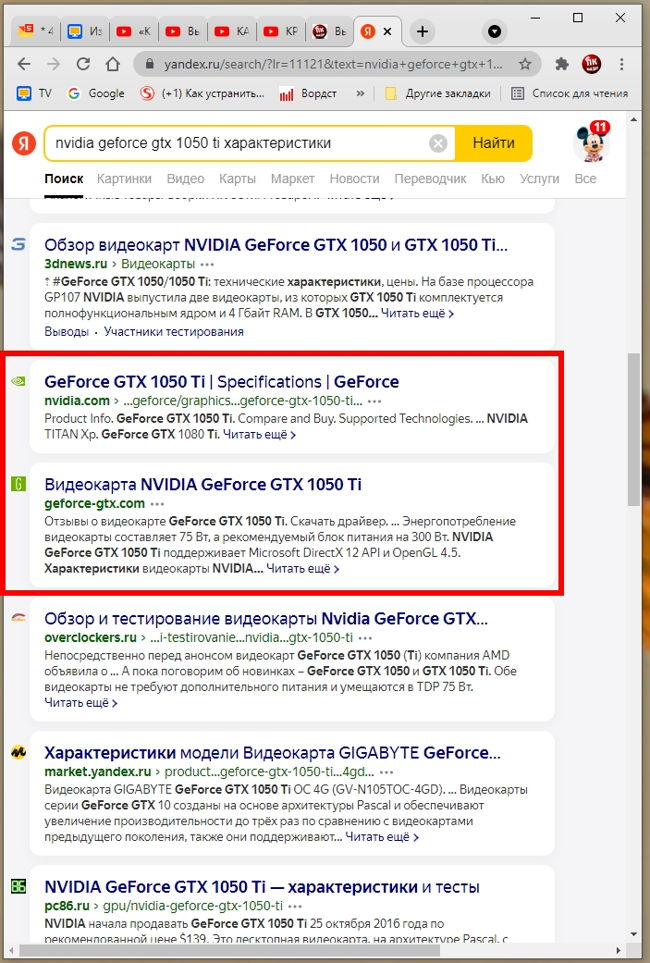
Task: Click the NVIDIA favicon beside GeForce result
Action: (x=18, y=381)
